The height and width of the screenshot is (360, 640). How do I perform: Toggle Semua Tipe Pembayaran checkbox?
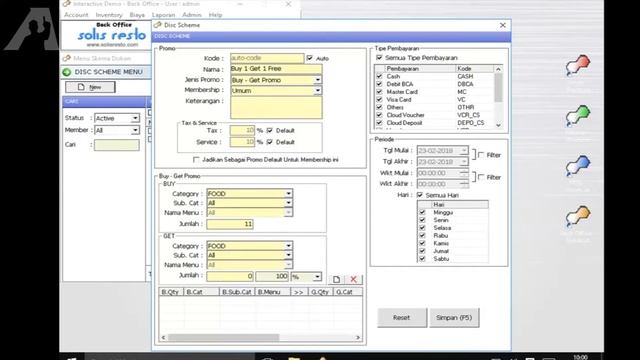(379, 58)
